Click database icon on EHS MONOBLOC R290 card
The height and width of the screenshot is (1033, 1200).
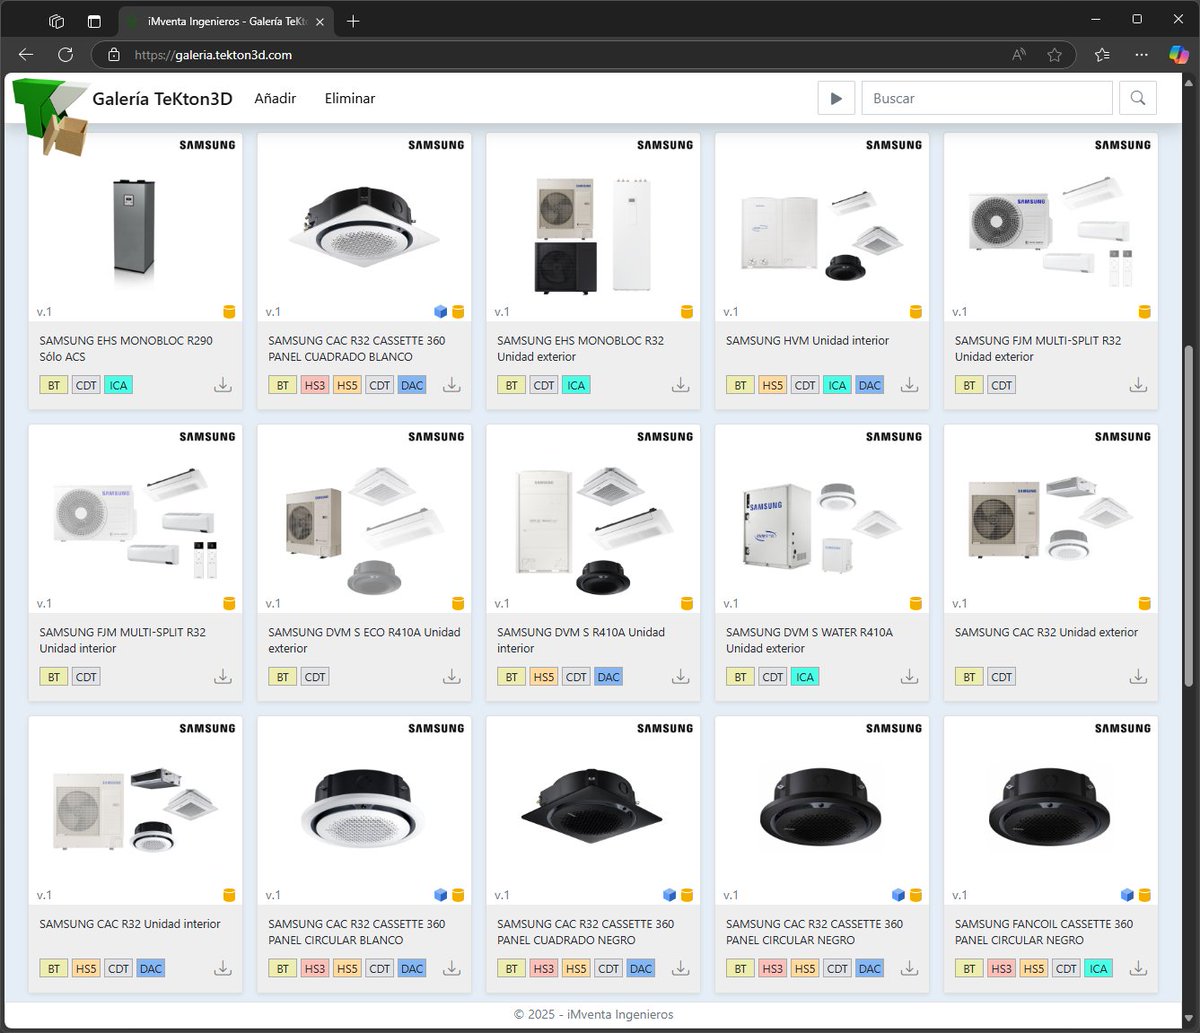(229, 312)
